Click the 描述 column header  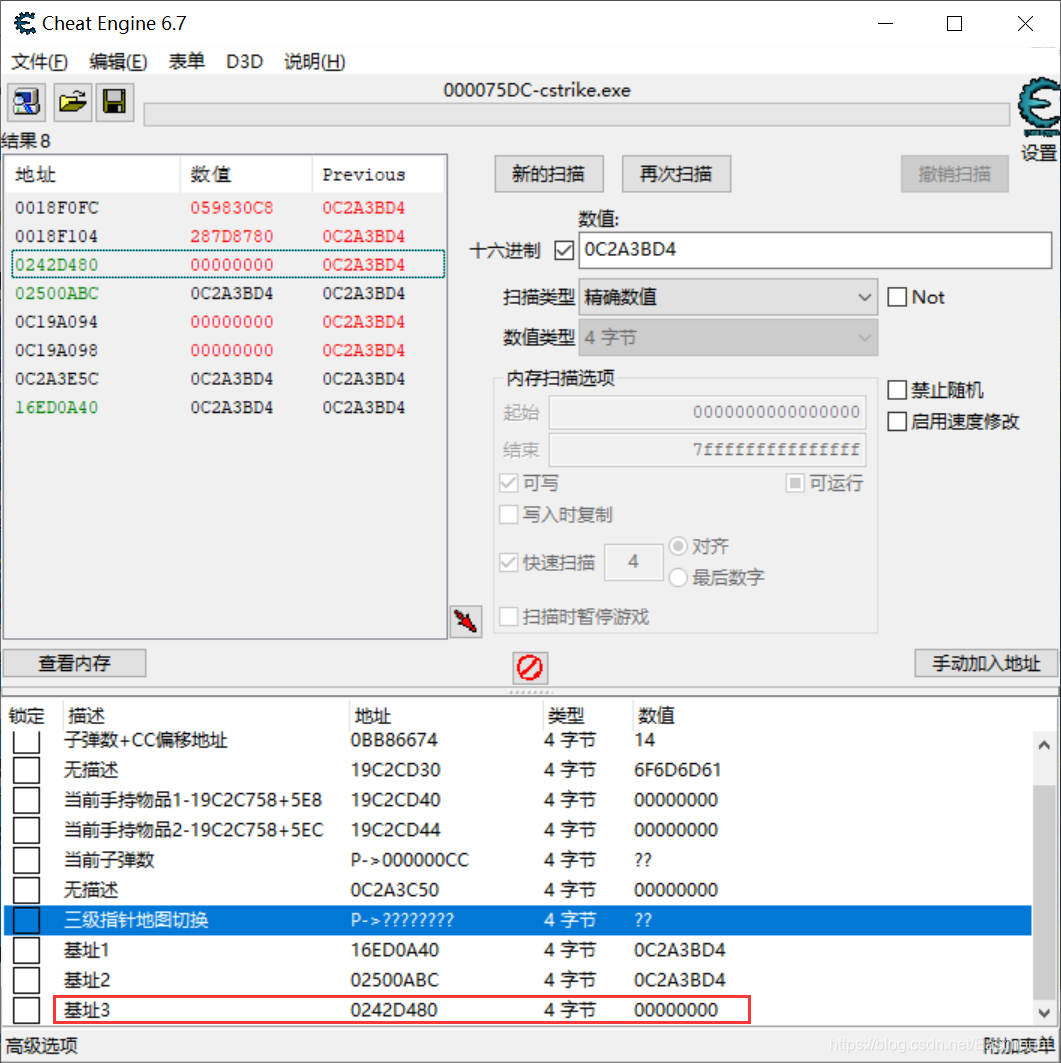click(206, 715)
